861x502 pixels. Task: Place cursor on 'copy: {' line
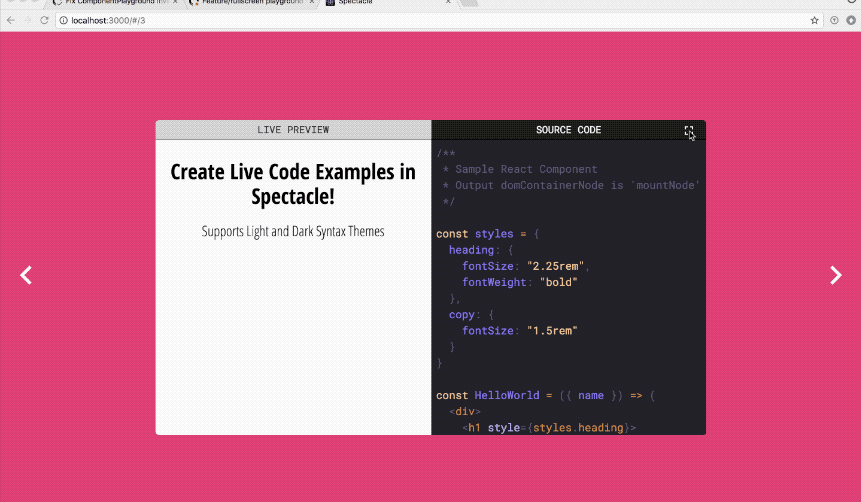pos(471,315)
